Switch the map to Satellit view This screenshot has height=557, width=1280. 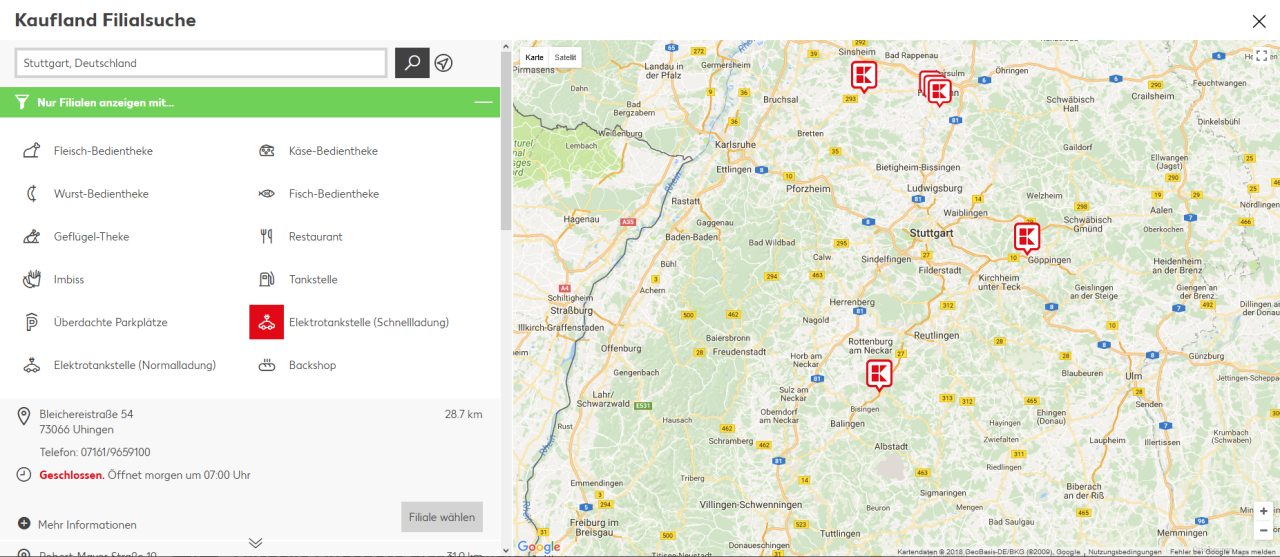pyautogui.click(x=565, y=57)
